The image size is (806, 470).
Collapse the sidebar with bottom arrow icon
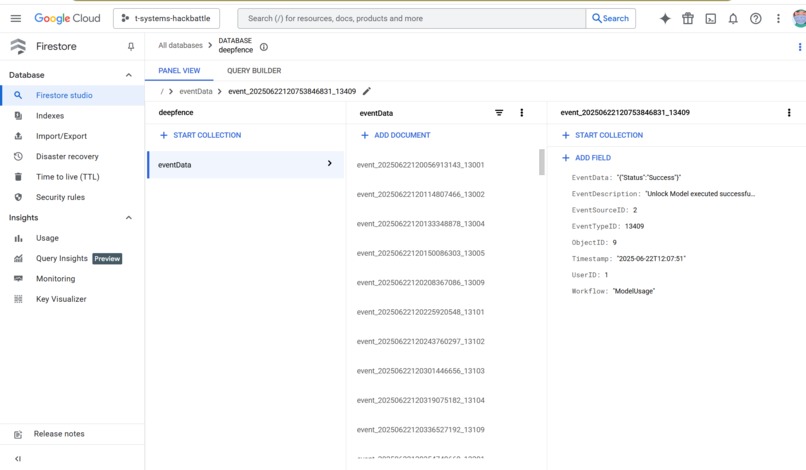tap(18, 458)
